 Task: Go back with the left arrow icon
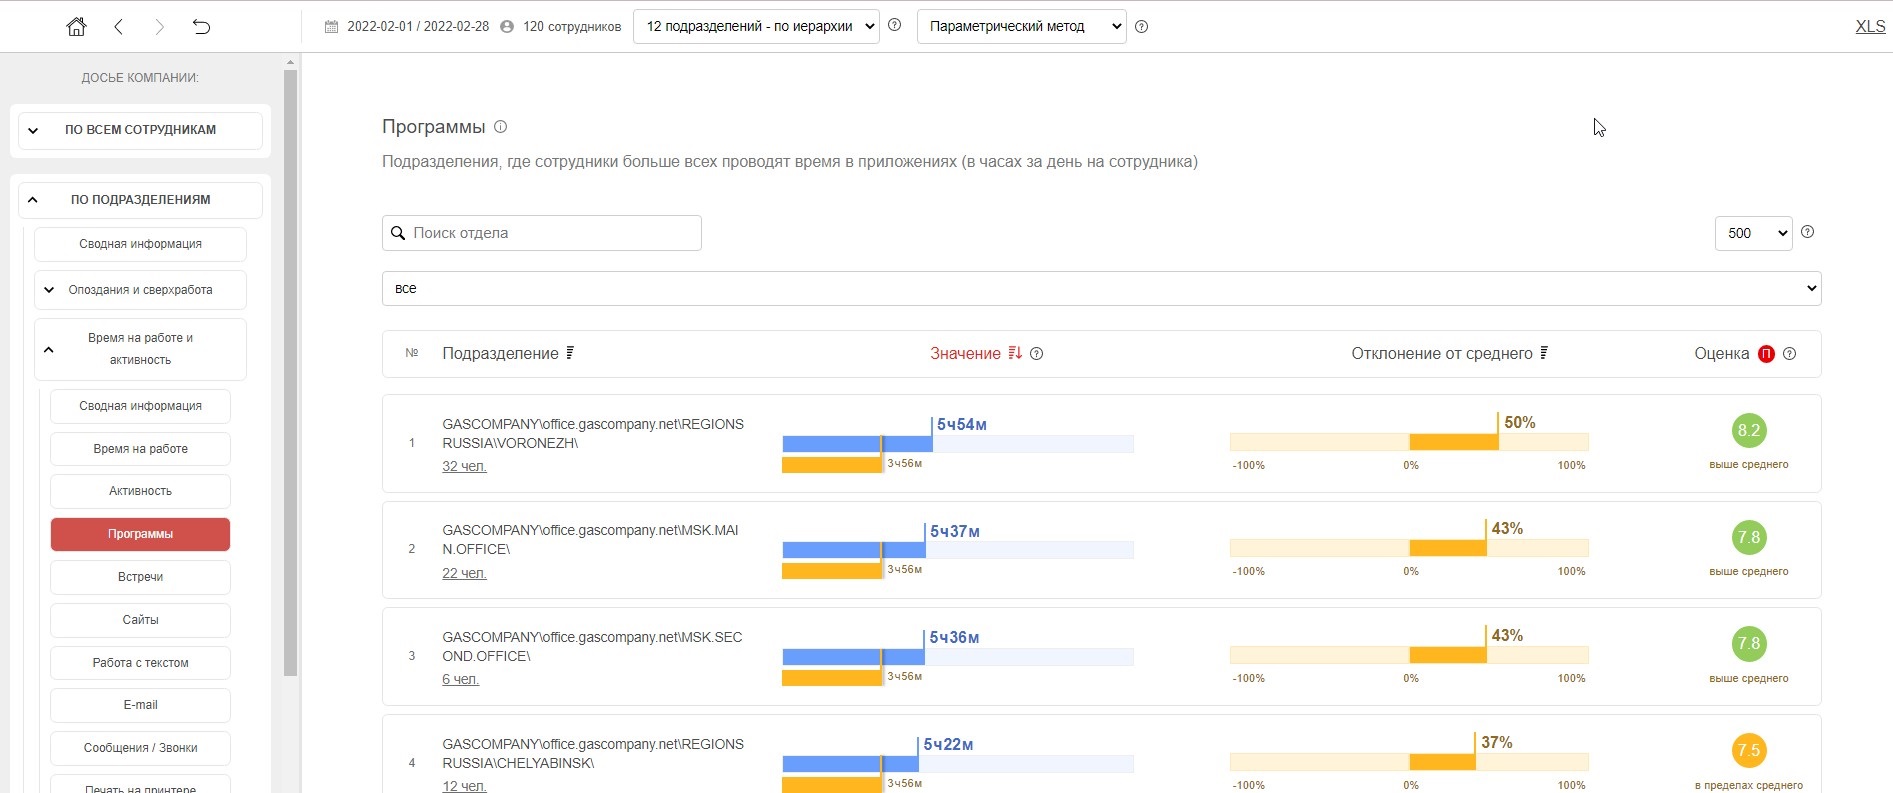click(x=119, y=27)
